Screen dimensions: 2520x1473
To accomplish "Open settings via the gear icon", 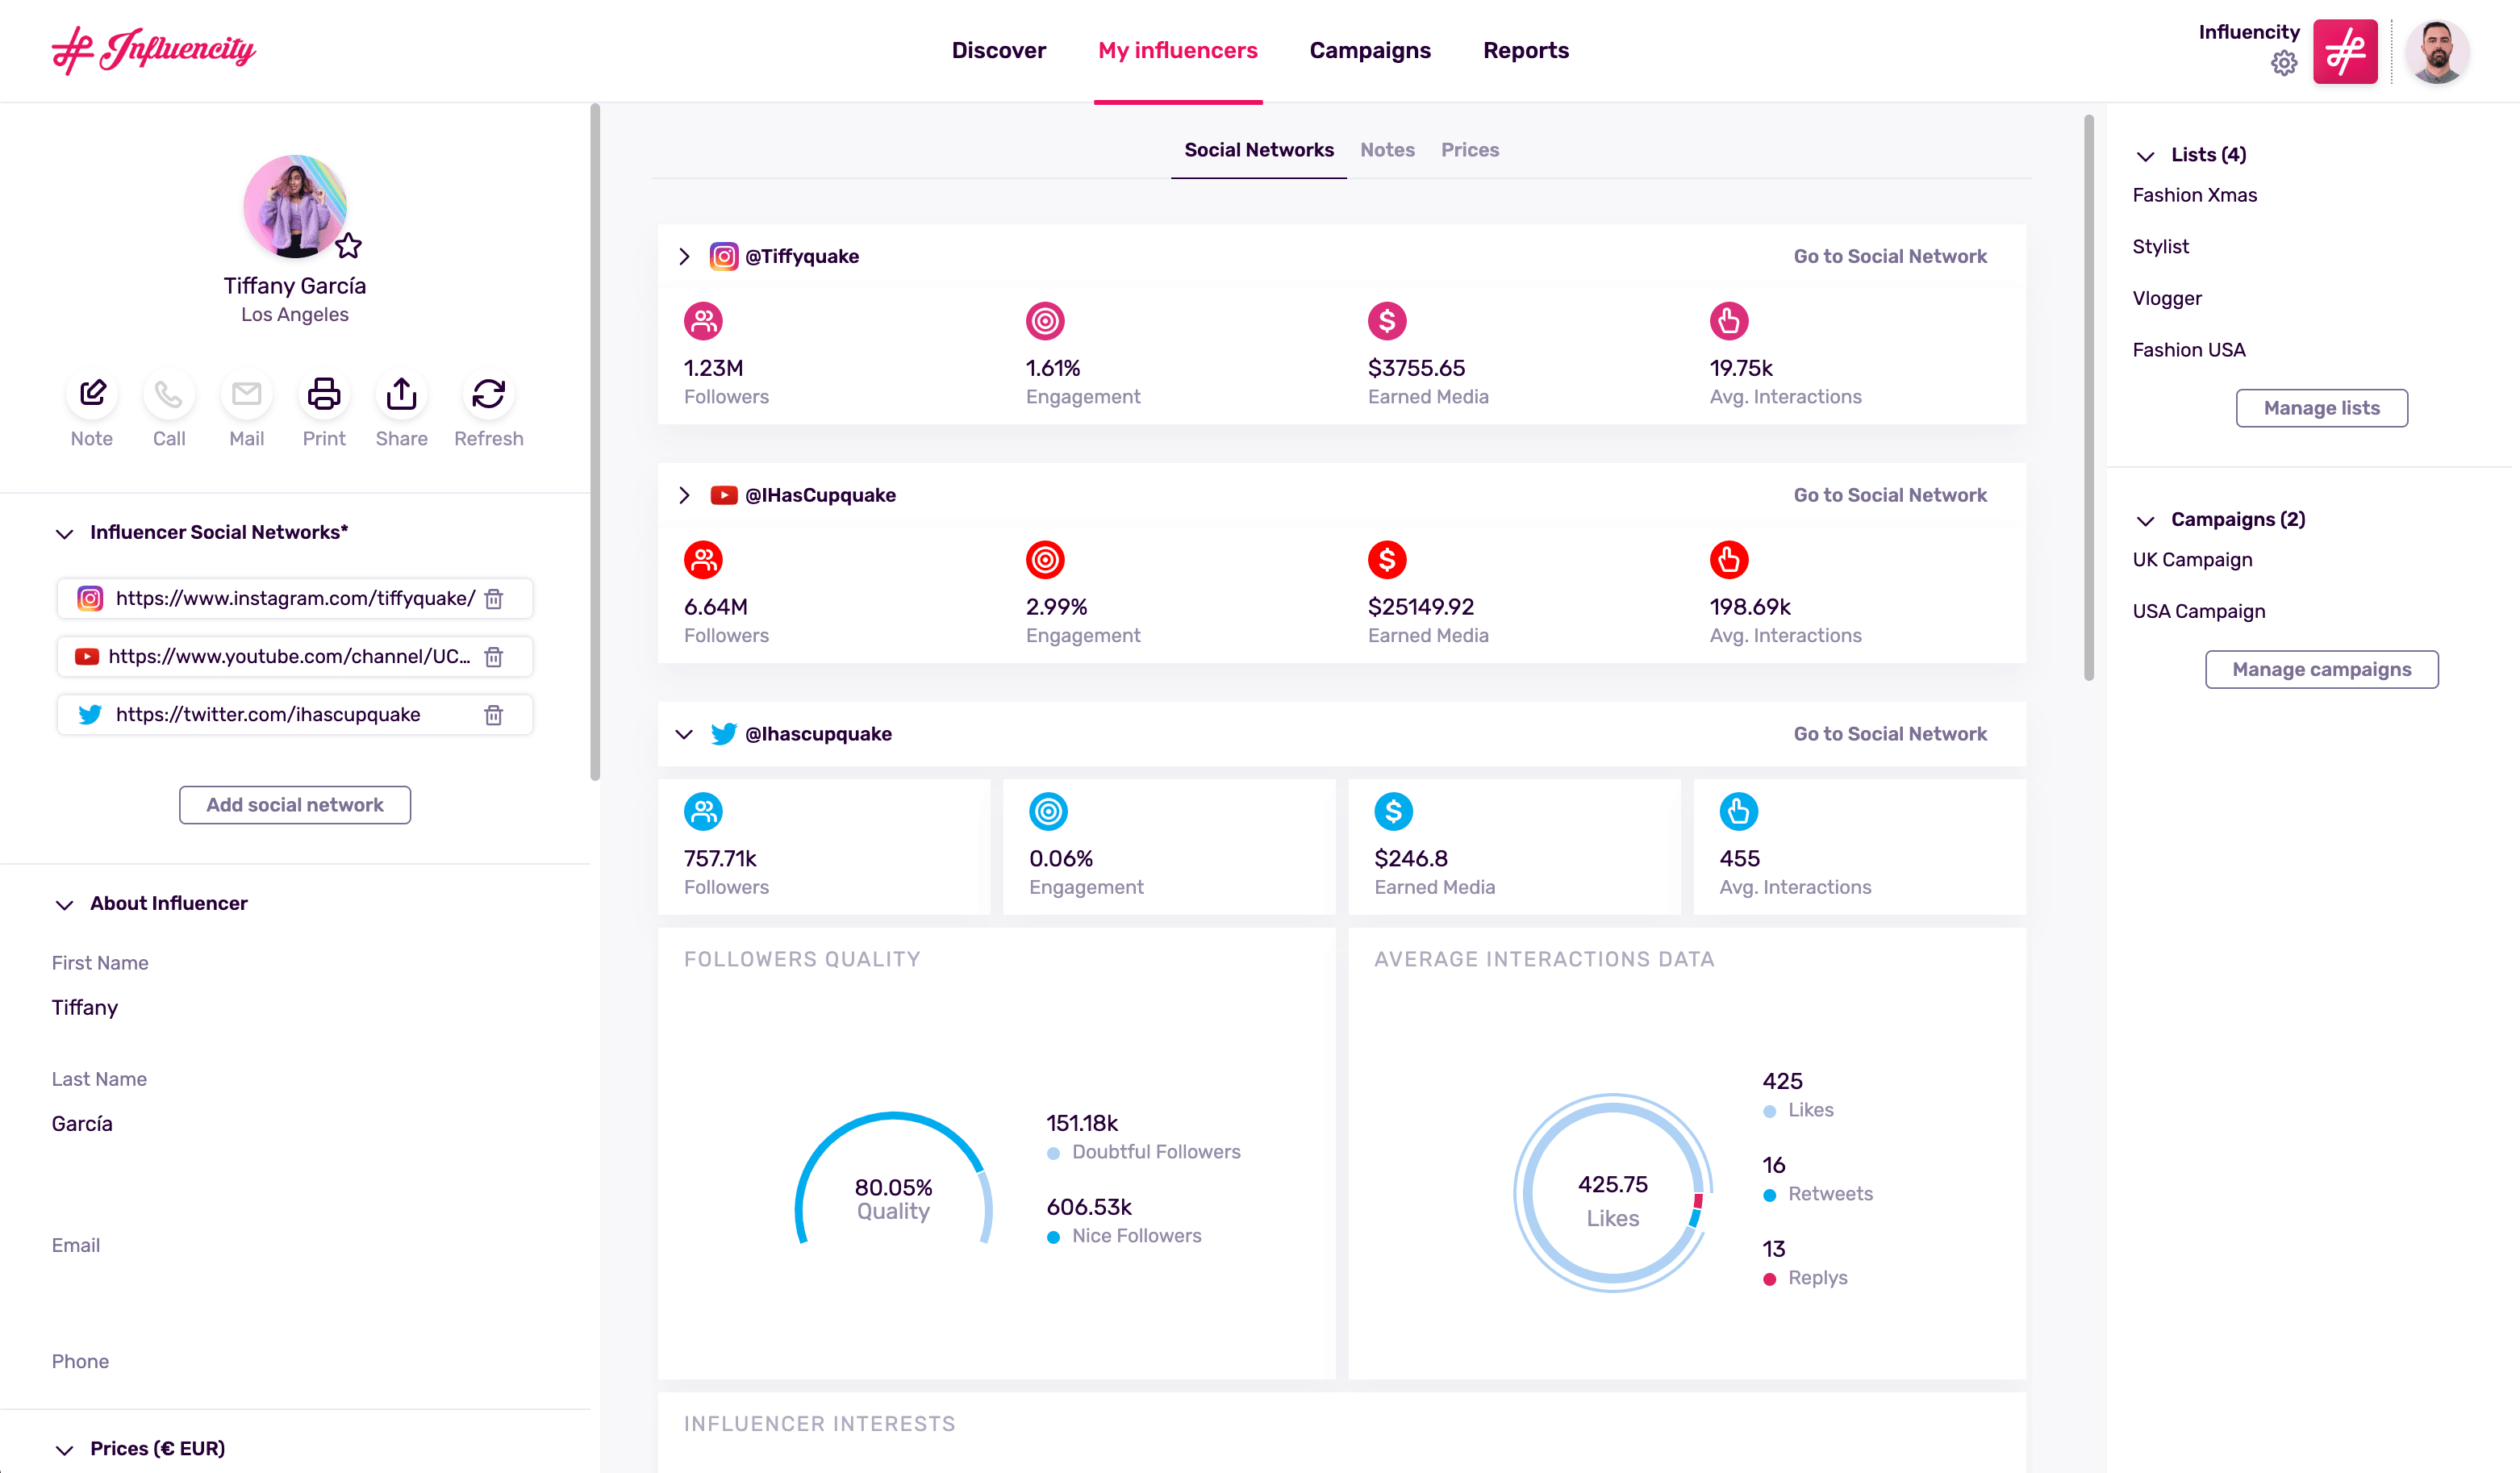I will pyautogui.click(x=2284, y=63).
